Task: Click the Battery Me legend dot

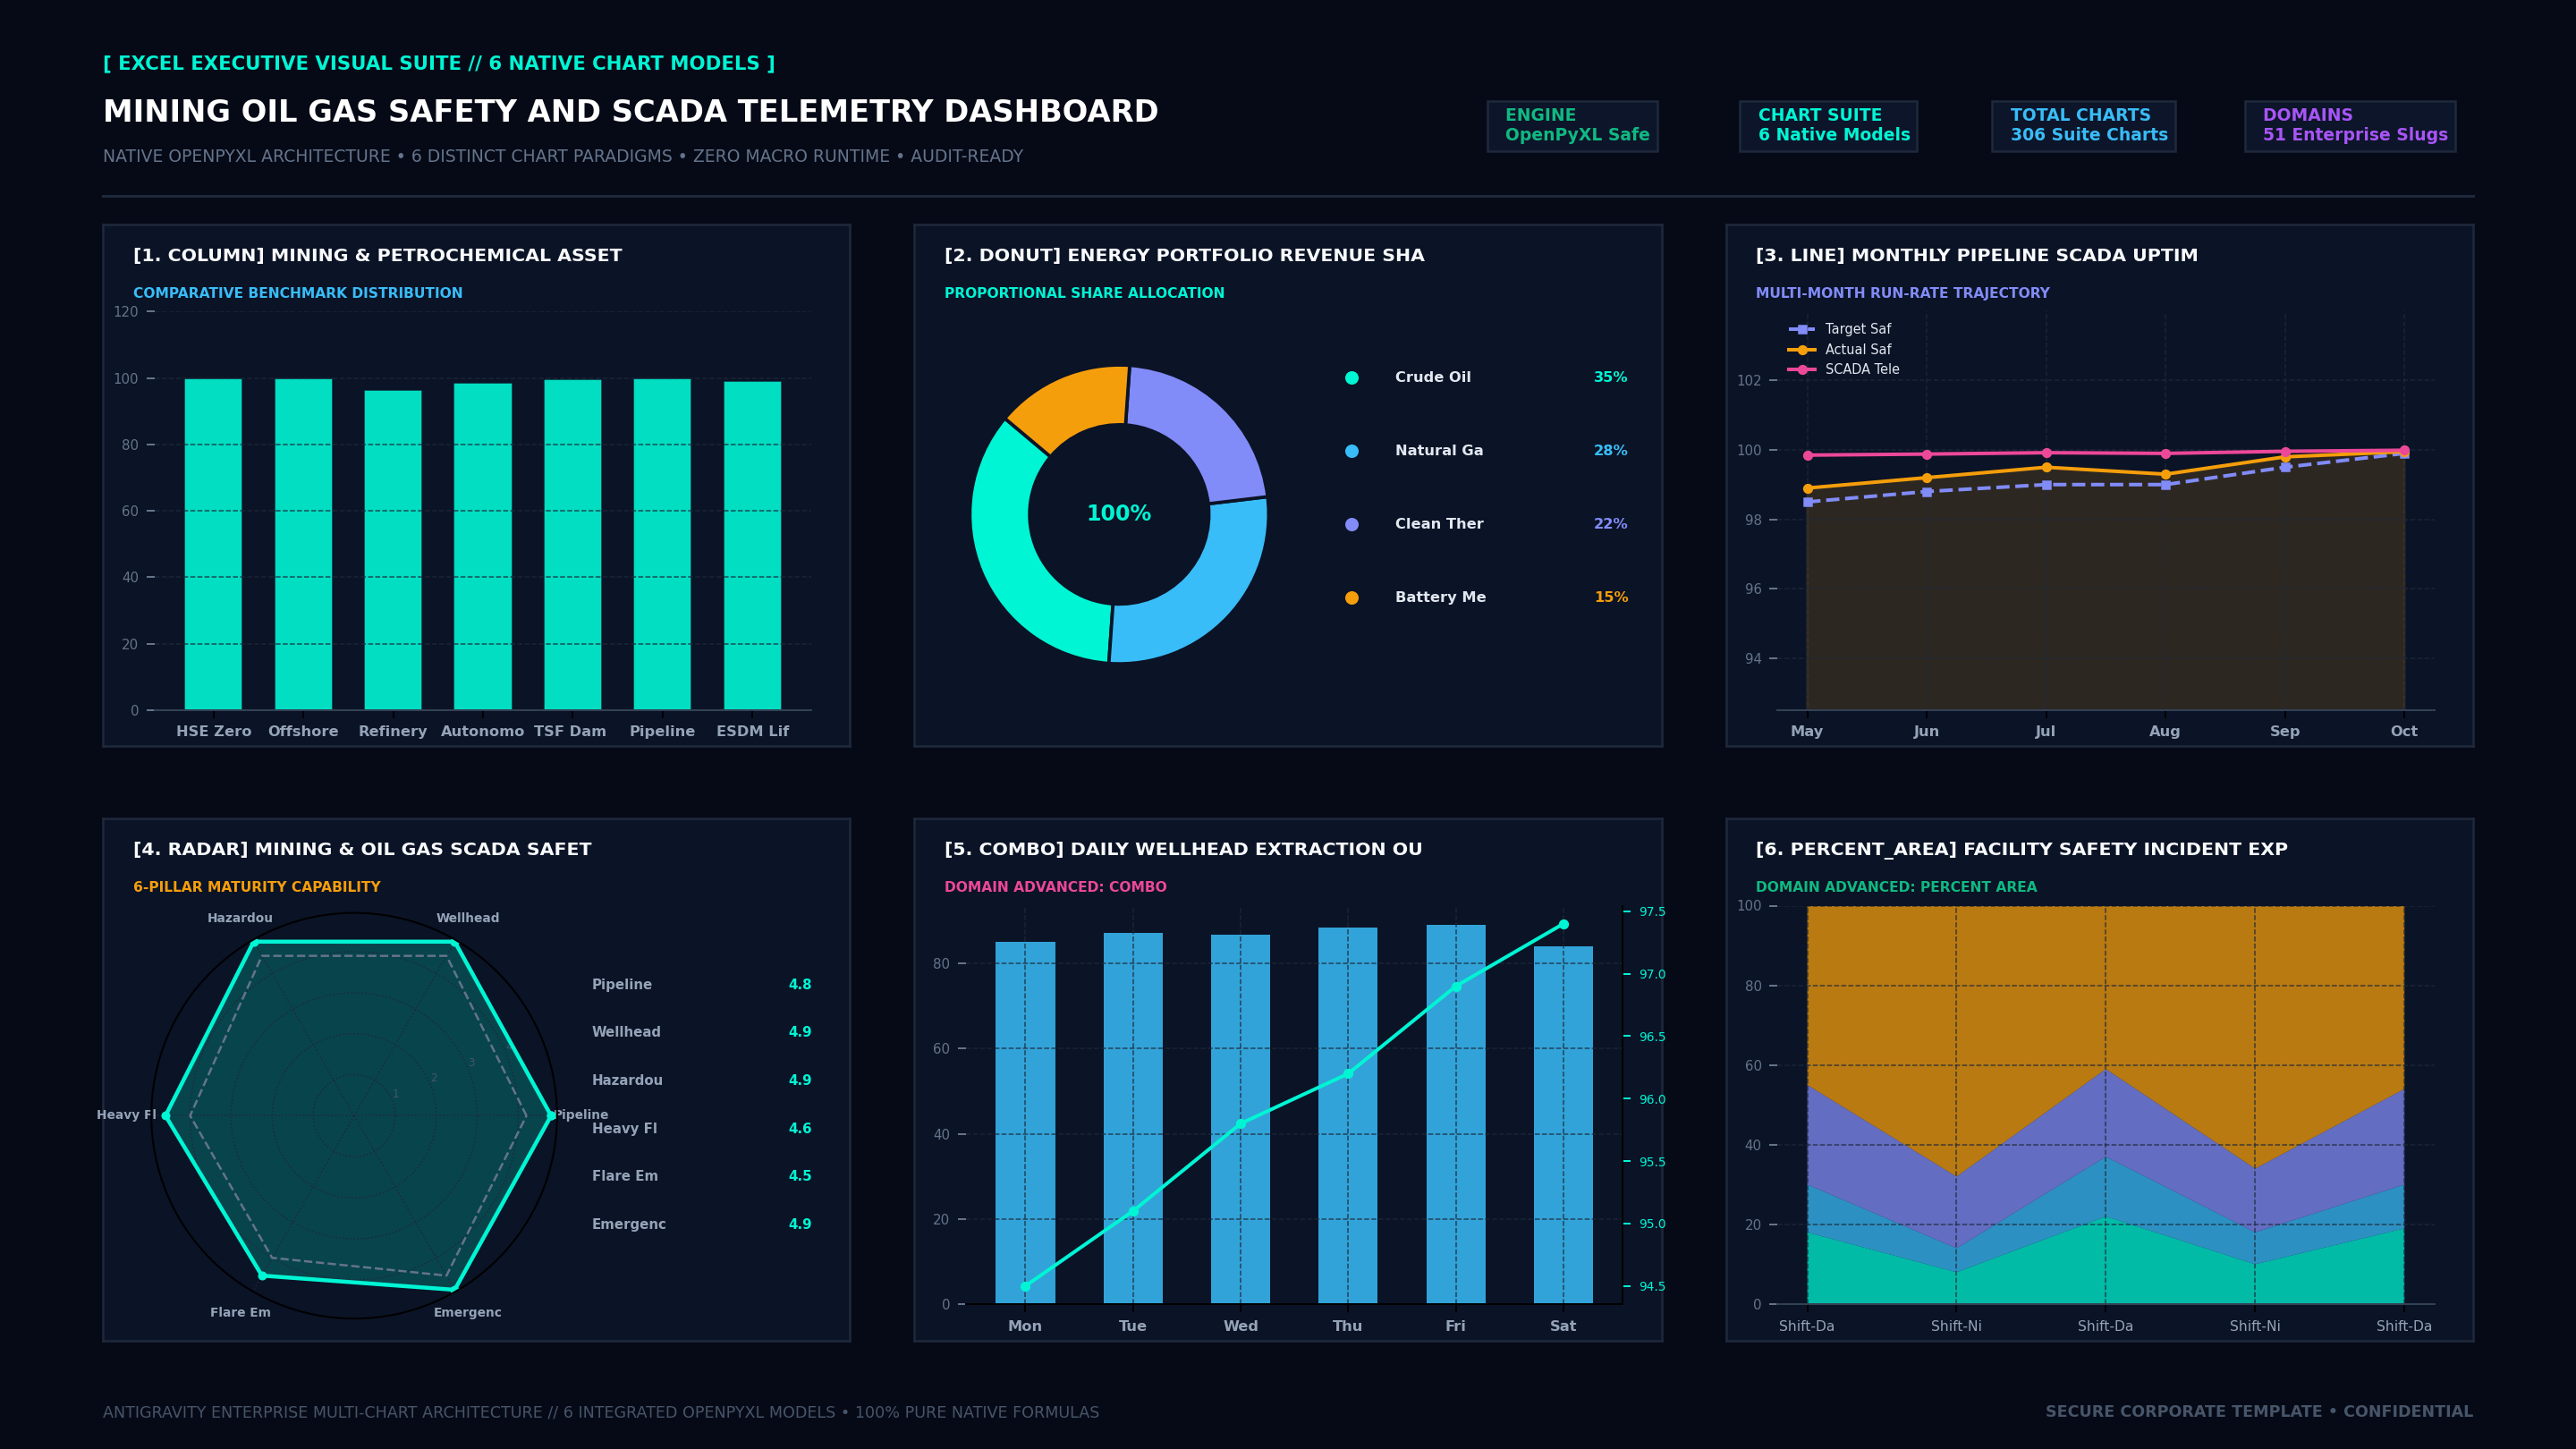Action: pos(1352,598)
